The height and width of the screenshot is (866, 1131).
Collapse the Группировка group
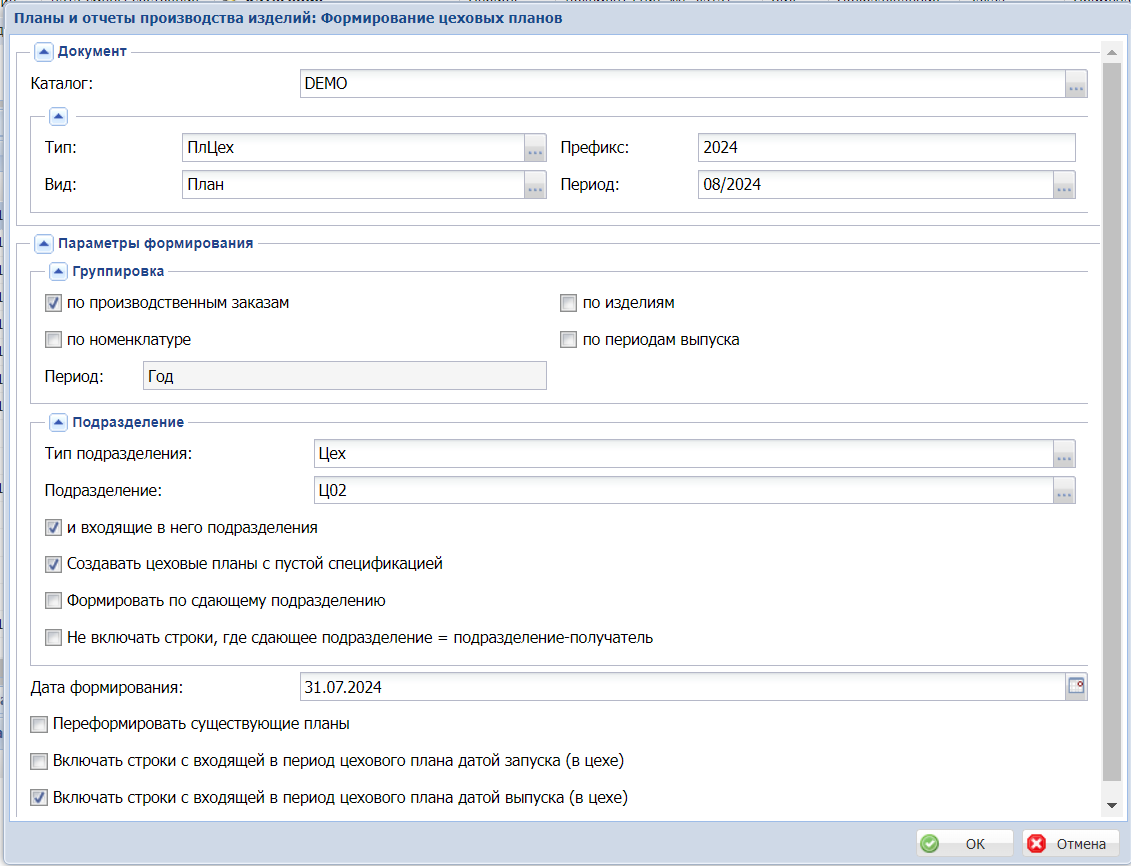58,271
